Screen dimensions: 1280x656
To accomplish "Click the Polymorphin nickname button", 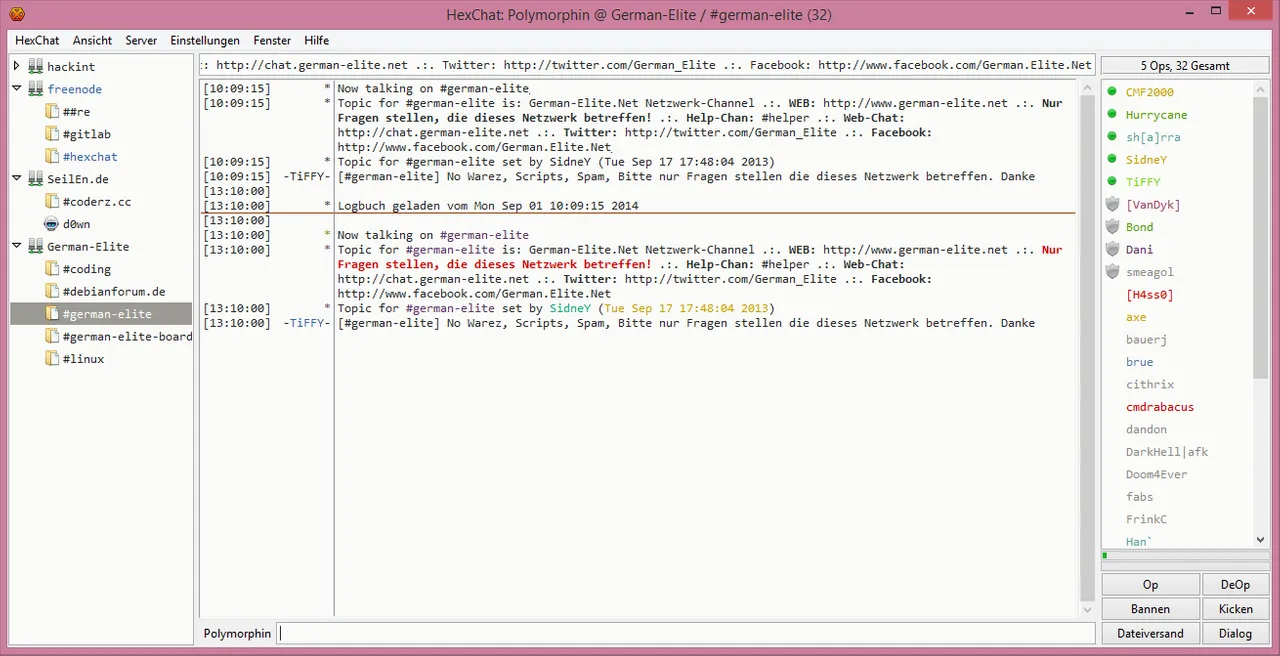I will tap(237, 633).
